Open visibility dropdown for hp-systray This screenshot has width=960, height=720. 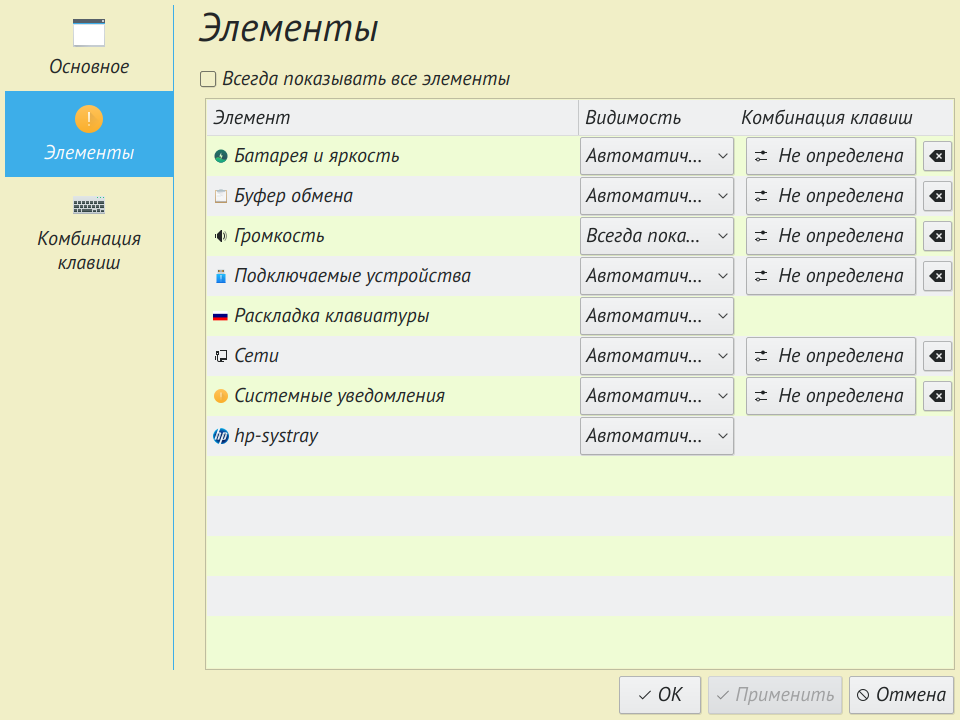(657, 436)
